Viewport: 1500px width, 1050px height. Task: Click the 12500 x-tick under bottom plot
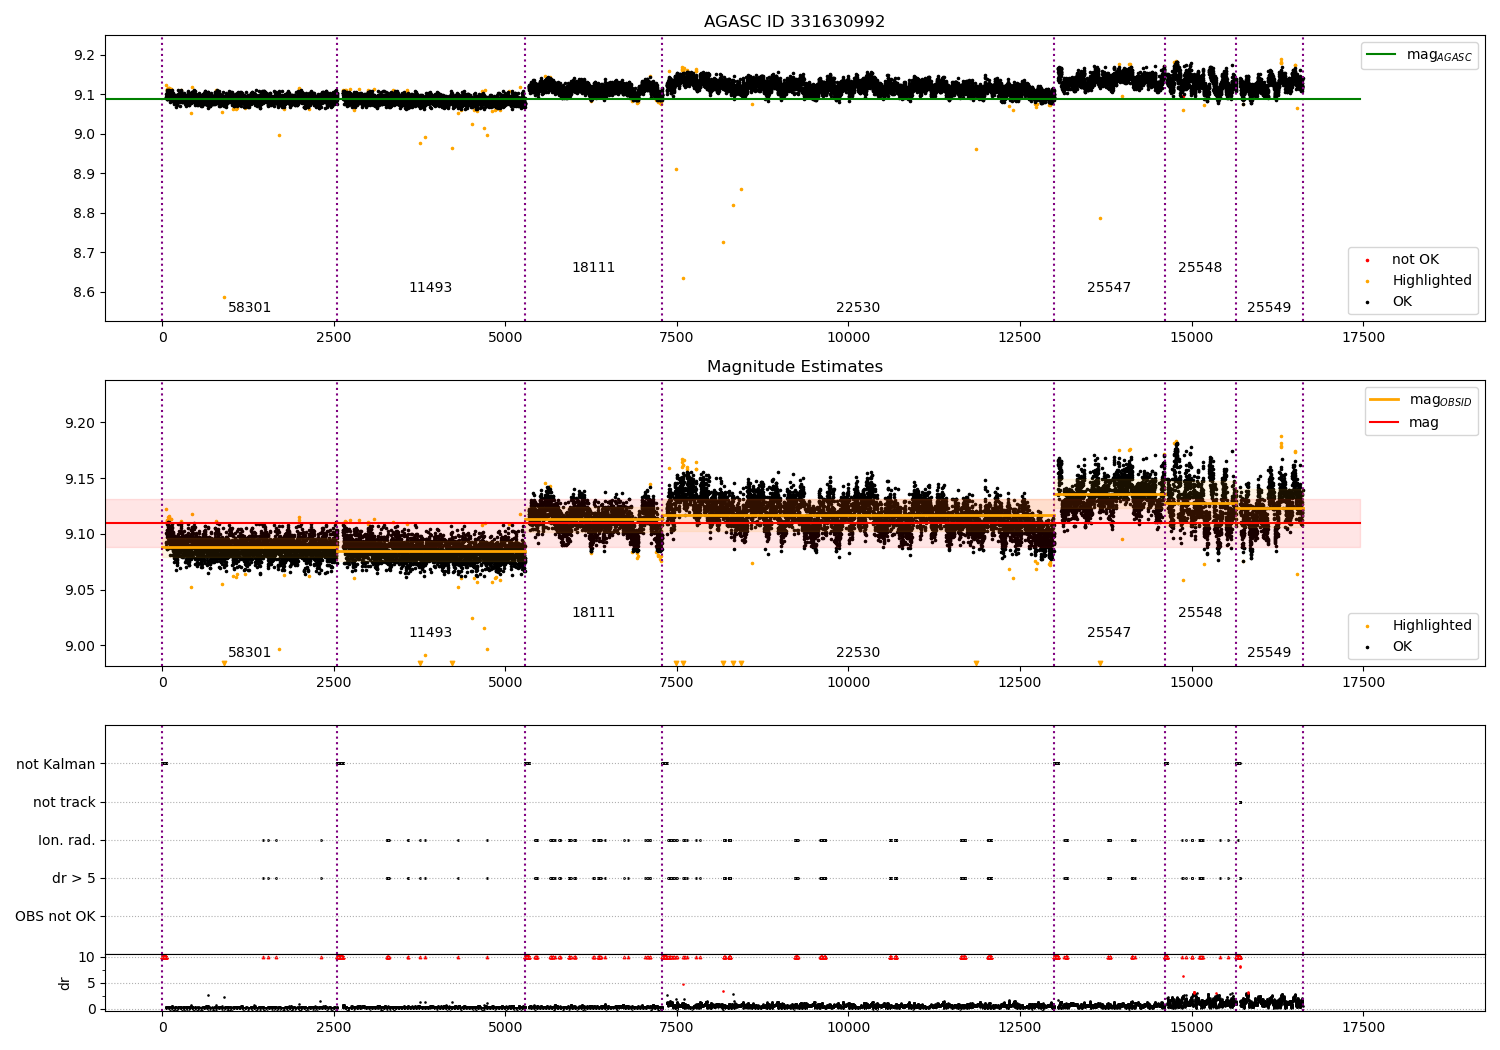[x=1020, y=1028]
